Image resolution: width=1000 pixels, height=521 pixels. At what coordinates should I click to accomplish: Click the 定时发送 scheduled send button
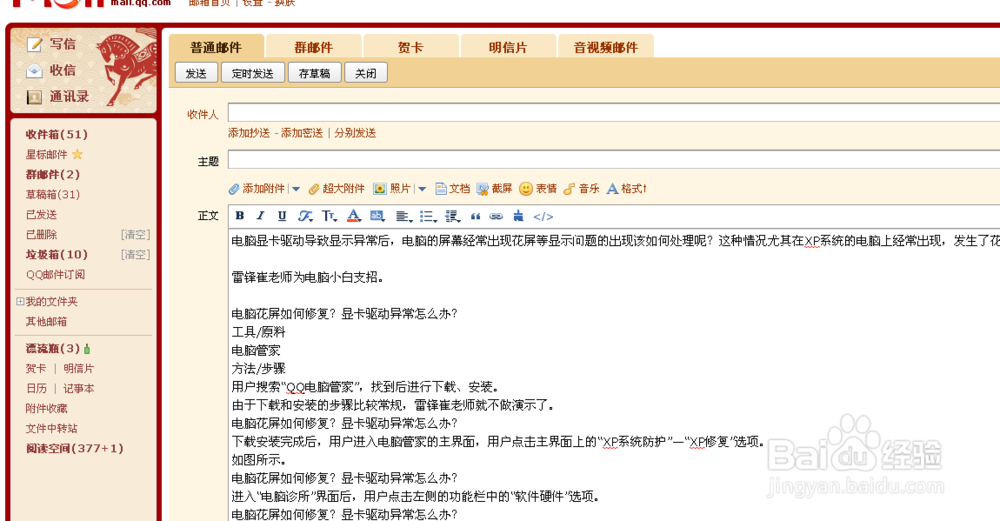(253, 73)
